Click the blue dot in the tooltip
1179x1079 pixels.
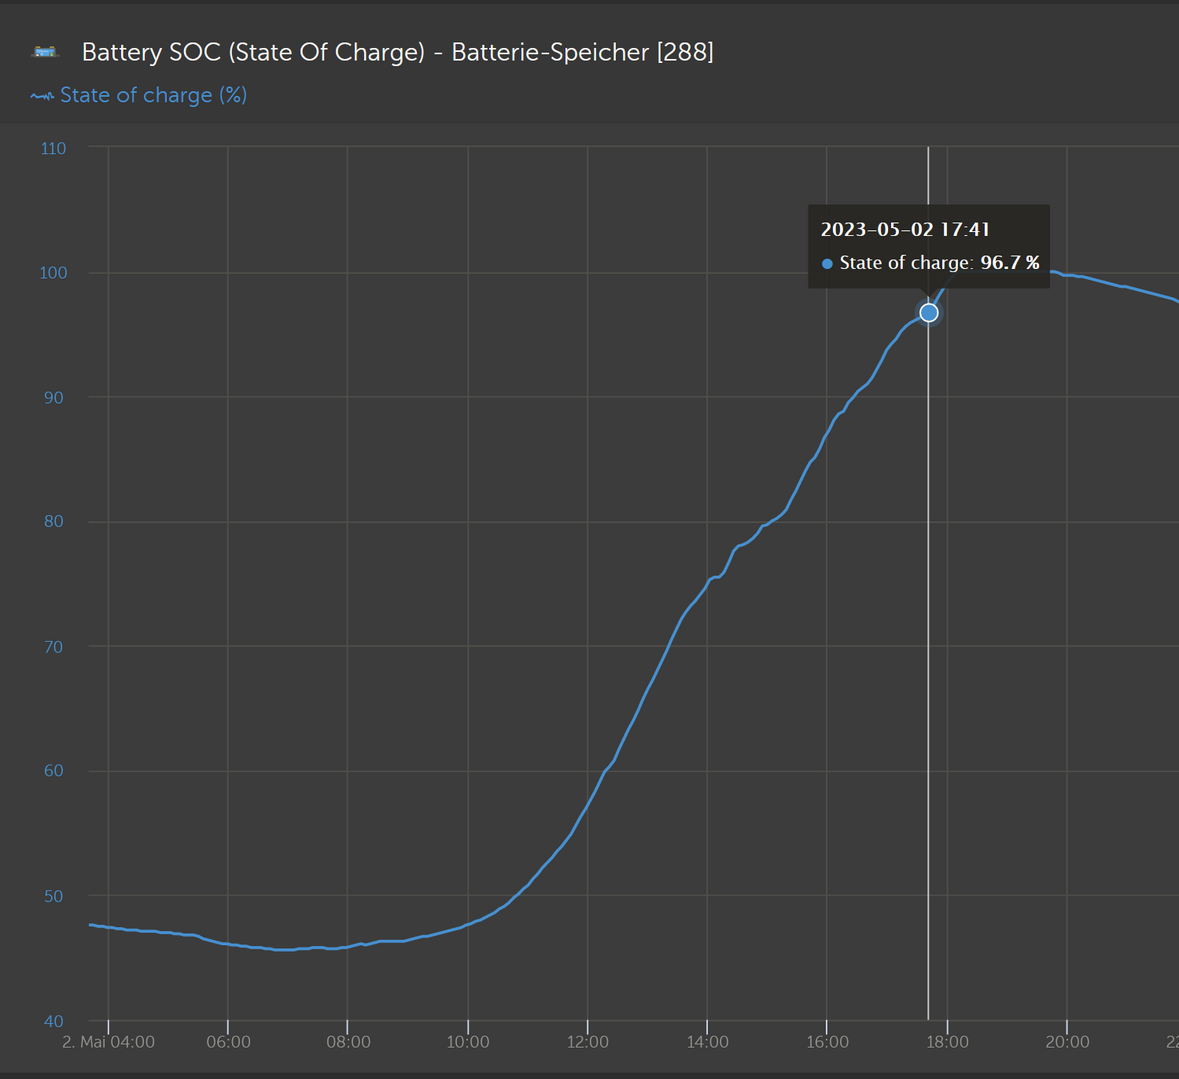[827, 264]
